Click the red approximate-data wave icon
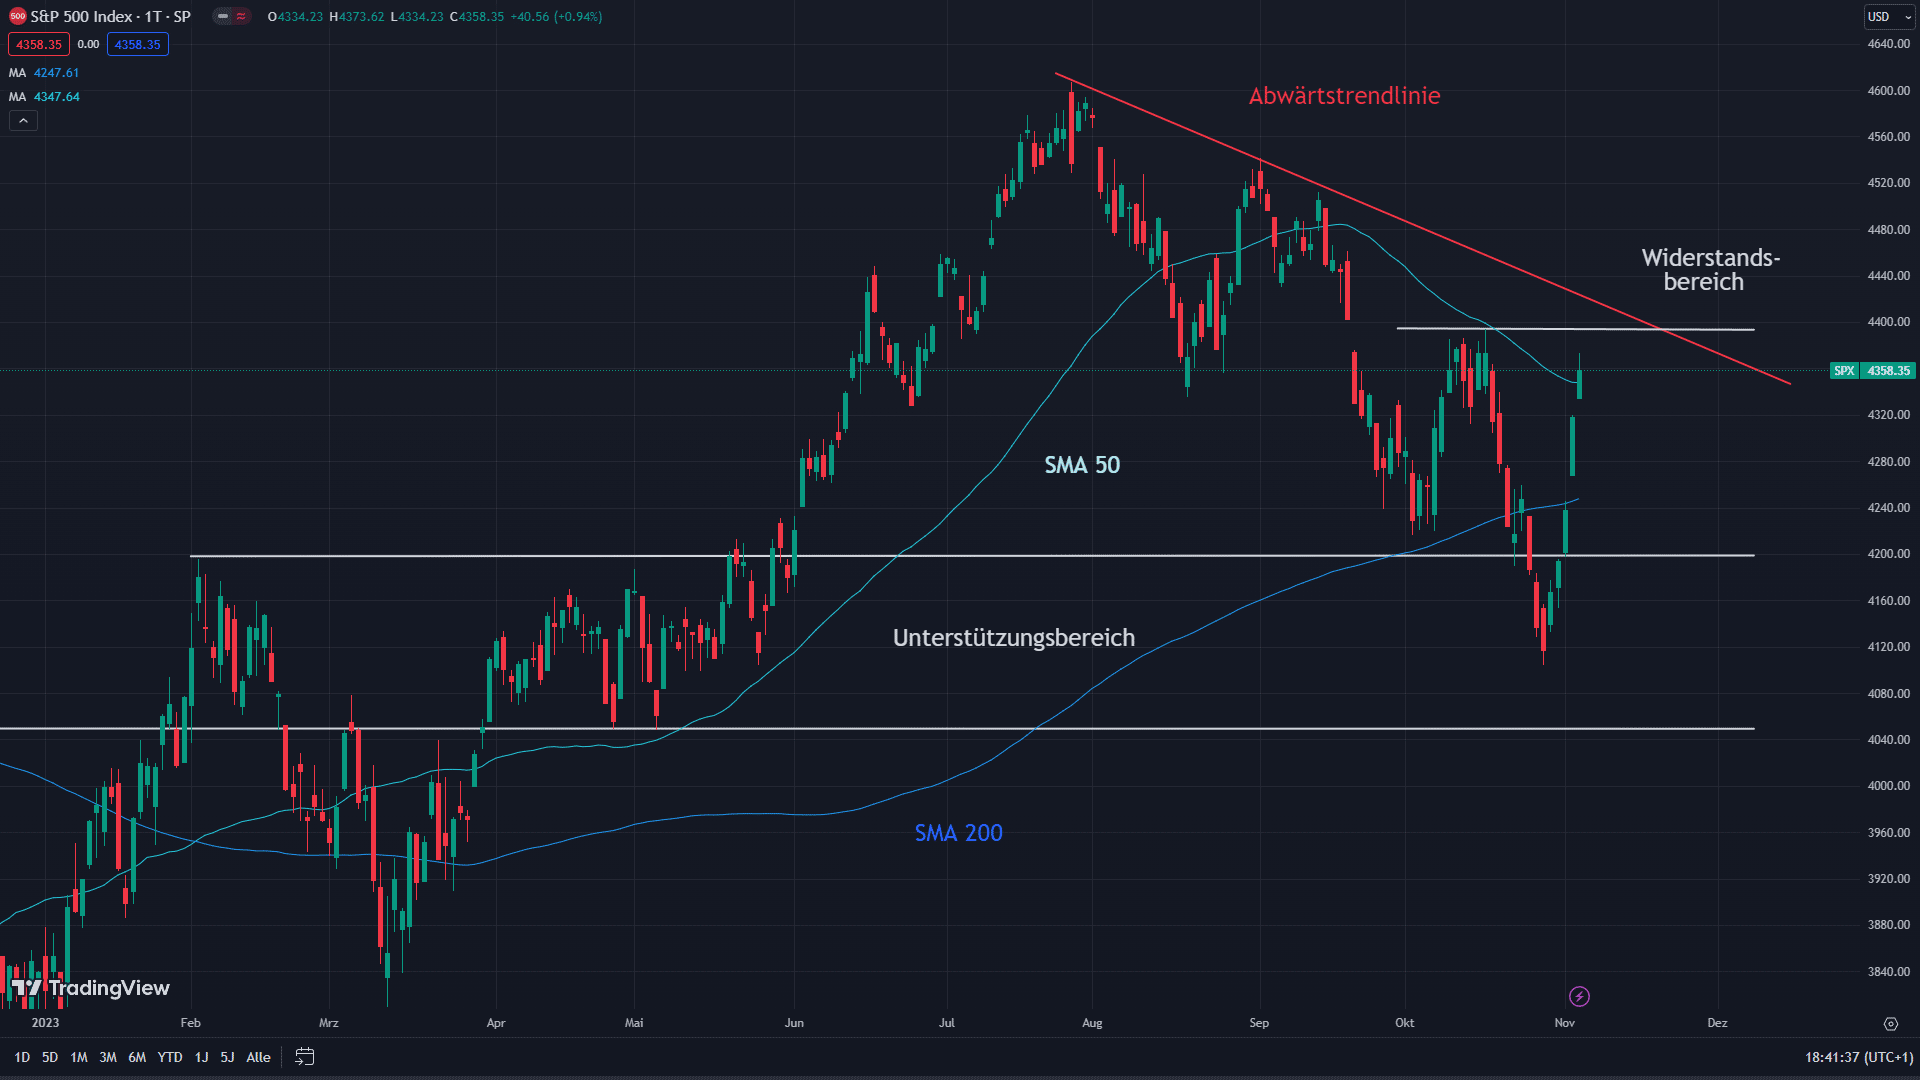This screenshot has width=1920, height=1080. point(241,16)
